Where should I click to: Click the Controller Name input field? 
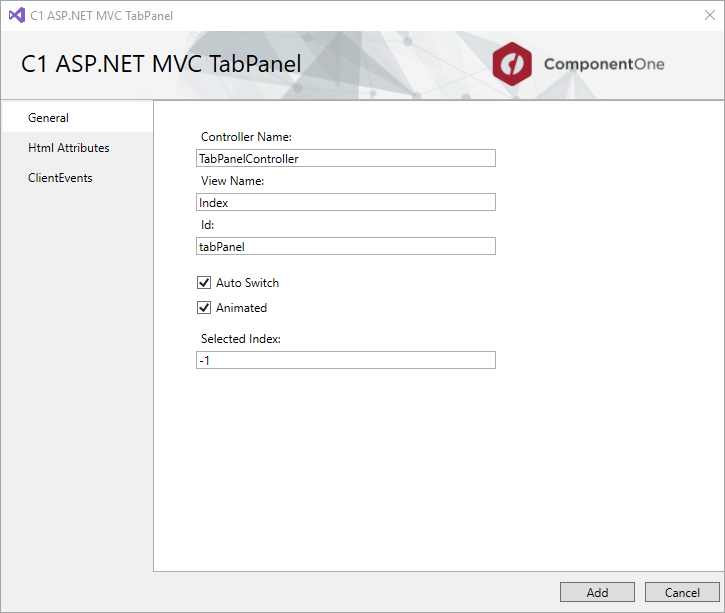coord(345,158)
